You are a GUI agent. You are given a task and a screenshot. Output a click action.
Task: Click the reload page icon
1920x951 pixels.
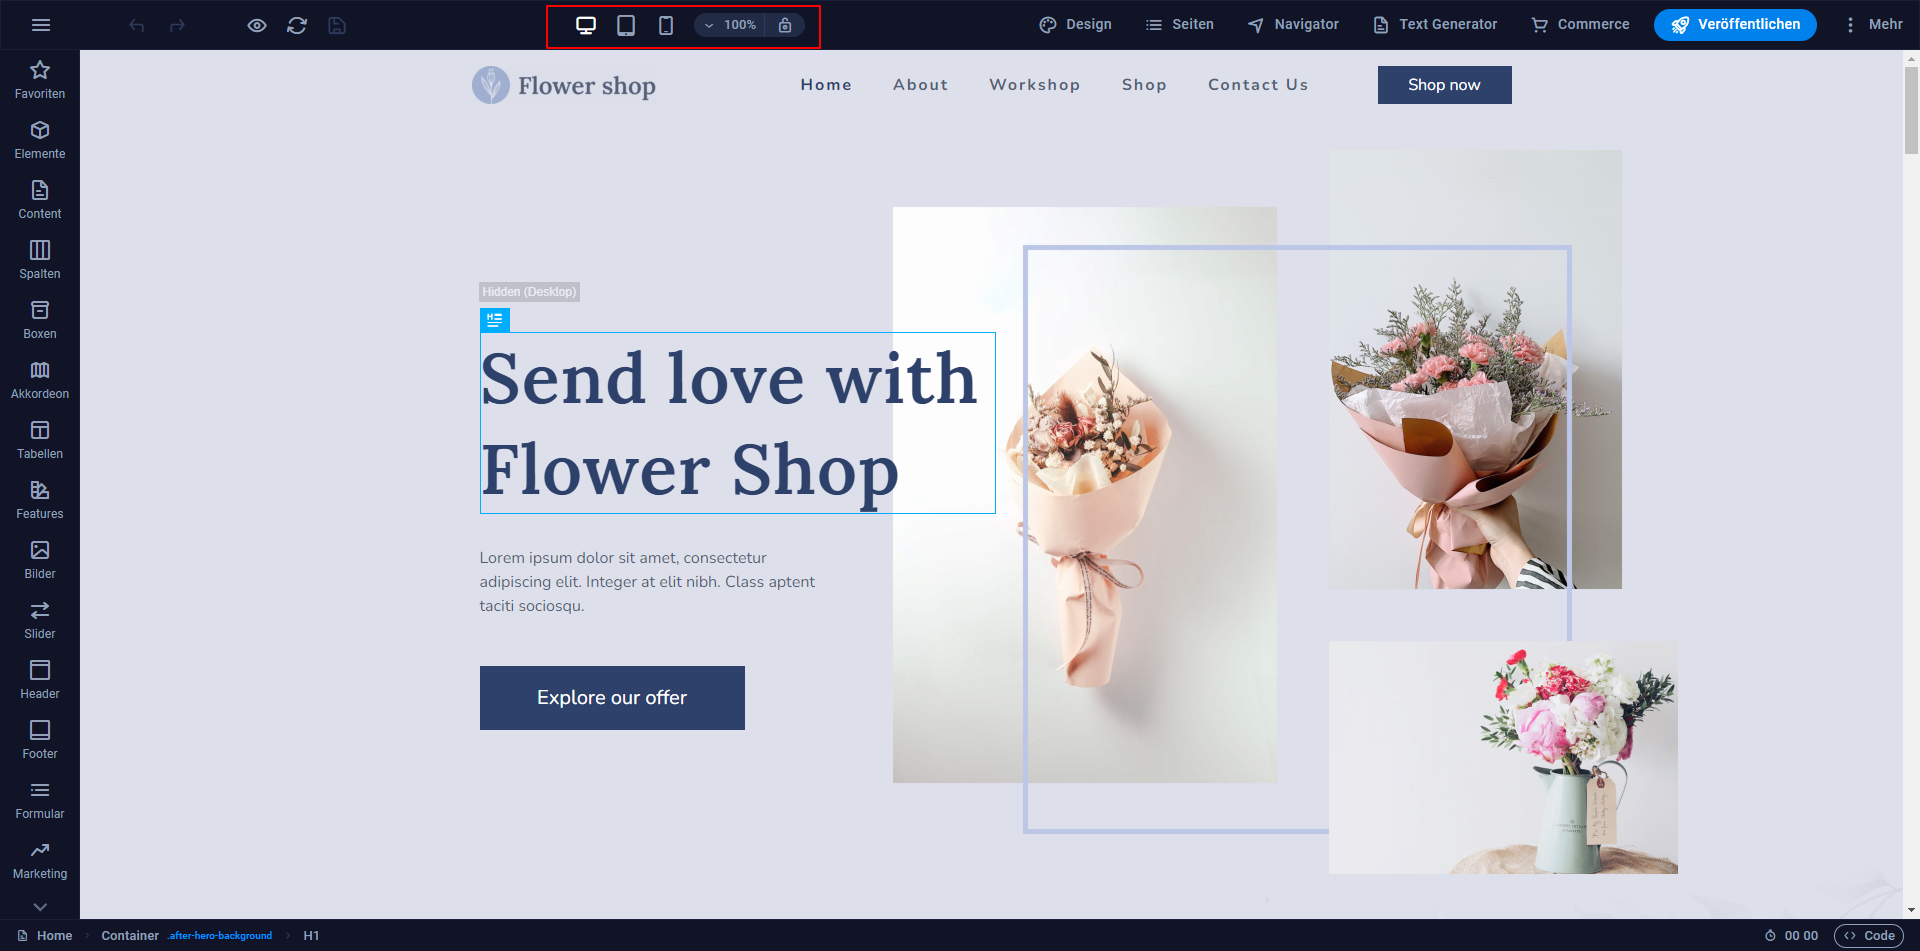pyautogui.click(x=297, y=25)
